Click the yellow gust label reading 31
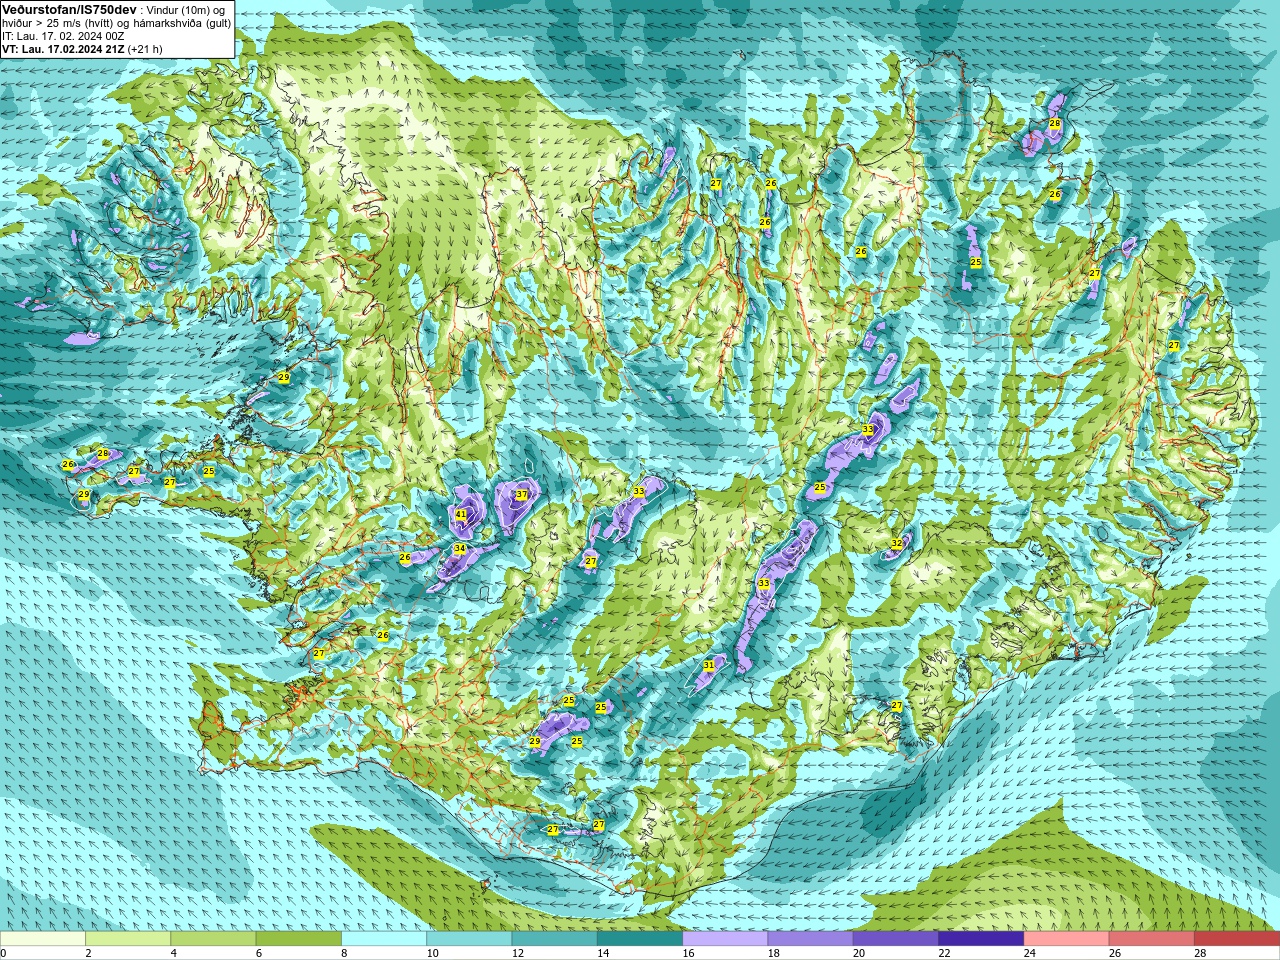This screenshot has width=1280, height=960. [x=709, y=665]
